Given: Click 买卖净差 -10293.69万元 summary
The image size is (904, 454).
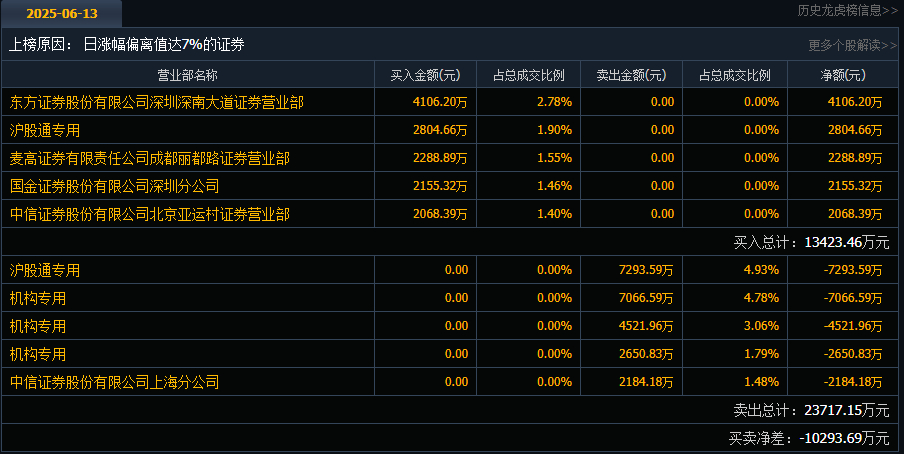Looking at the screenshot, I should point(808,438).
